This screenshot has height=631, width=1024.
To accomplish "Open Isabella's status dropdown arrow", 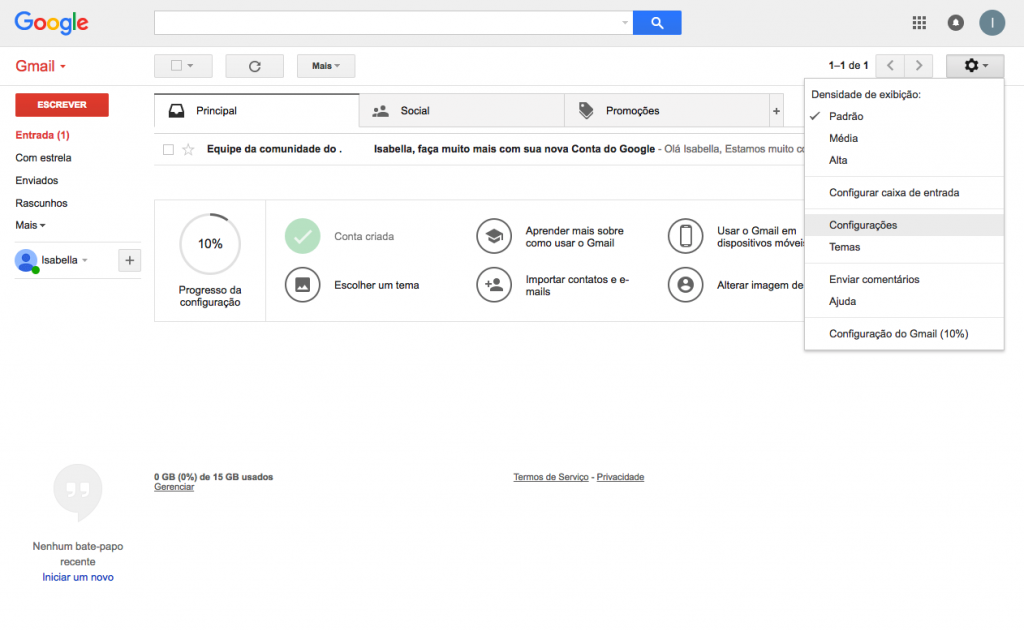I will tap(85, 261).
